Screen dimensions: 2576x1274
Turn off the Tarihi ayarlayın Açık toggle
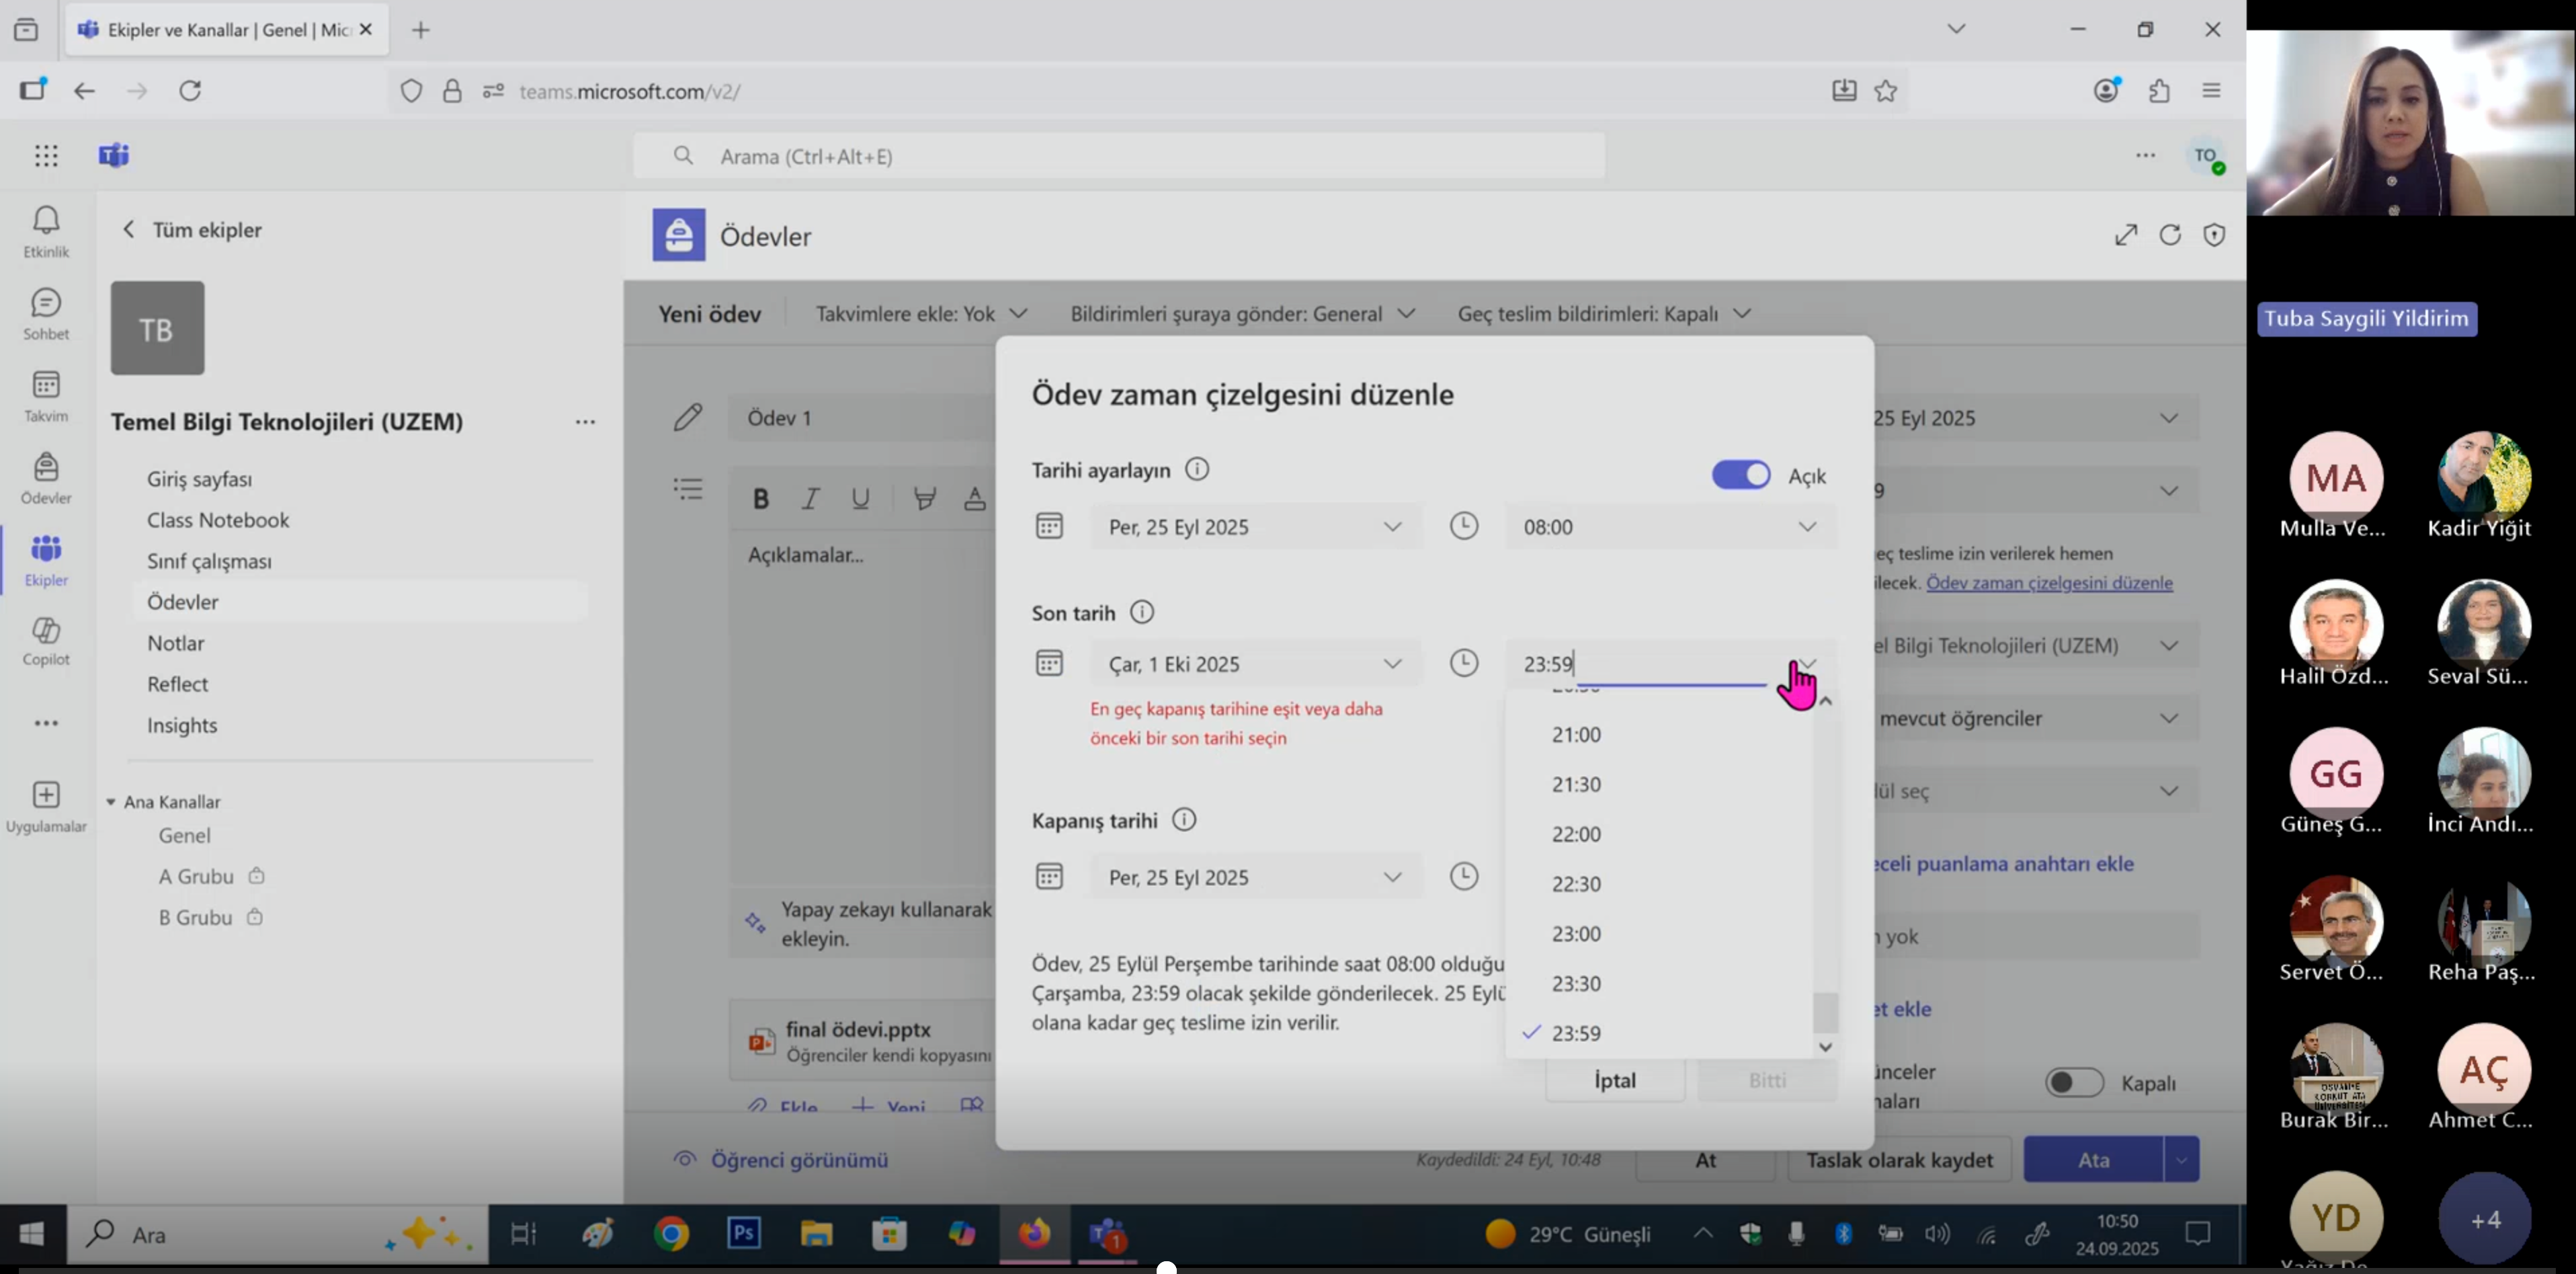[x=1740, y=475]
